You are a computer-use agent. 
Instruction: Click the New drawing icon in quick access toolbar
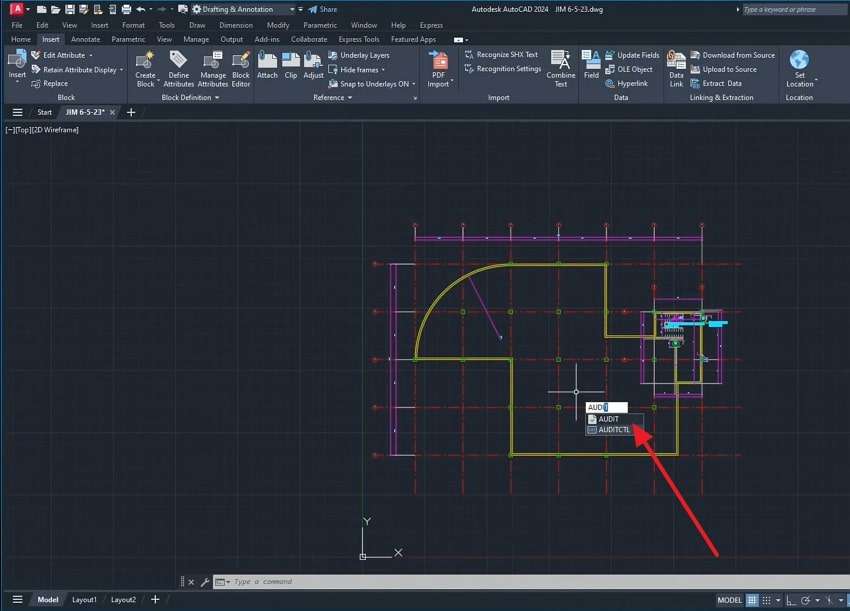point(42,9)
